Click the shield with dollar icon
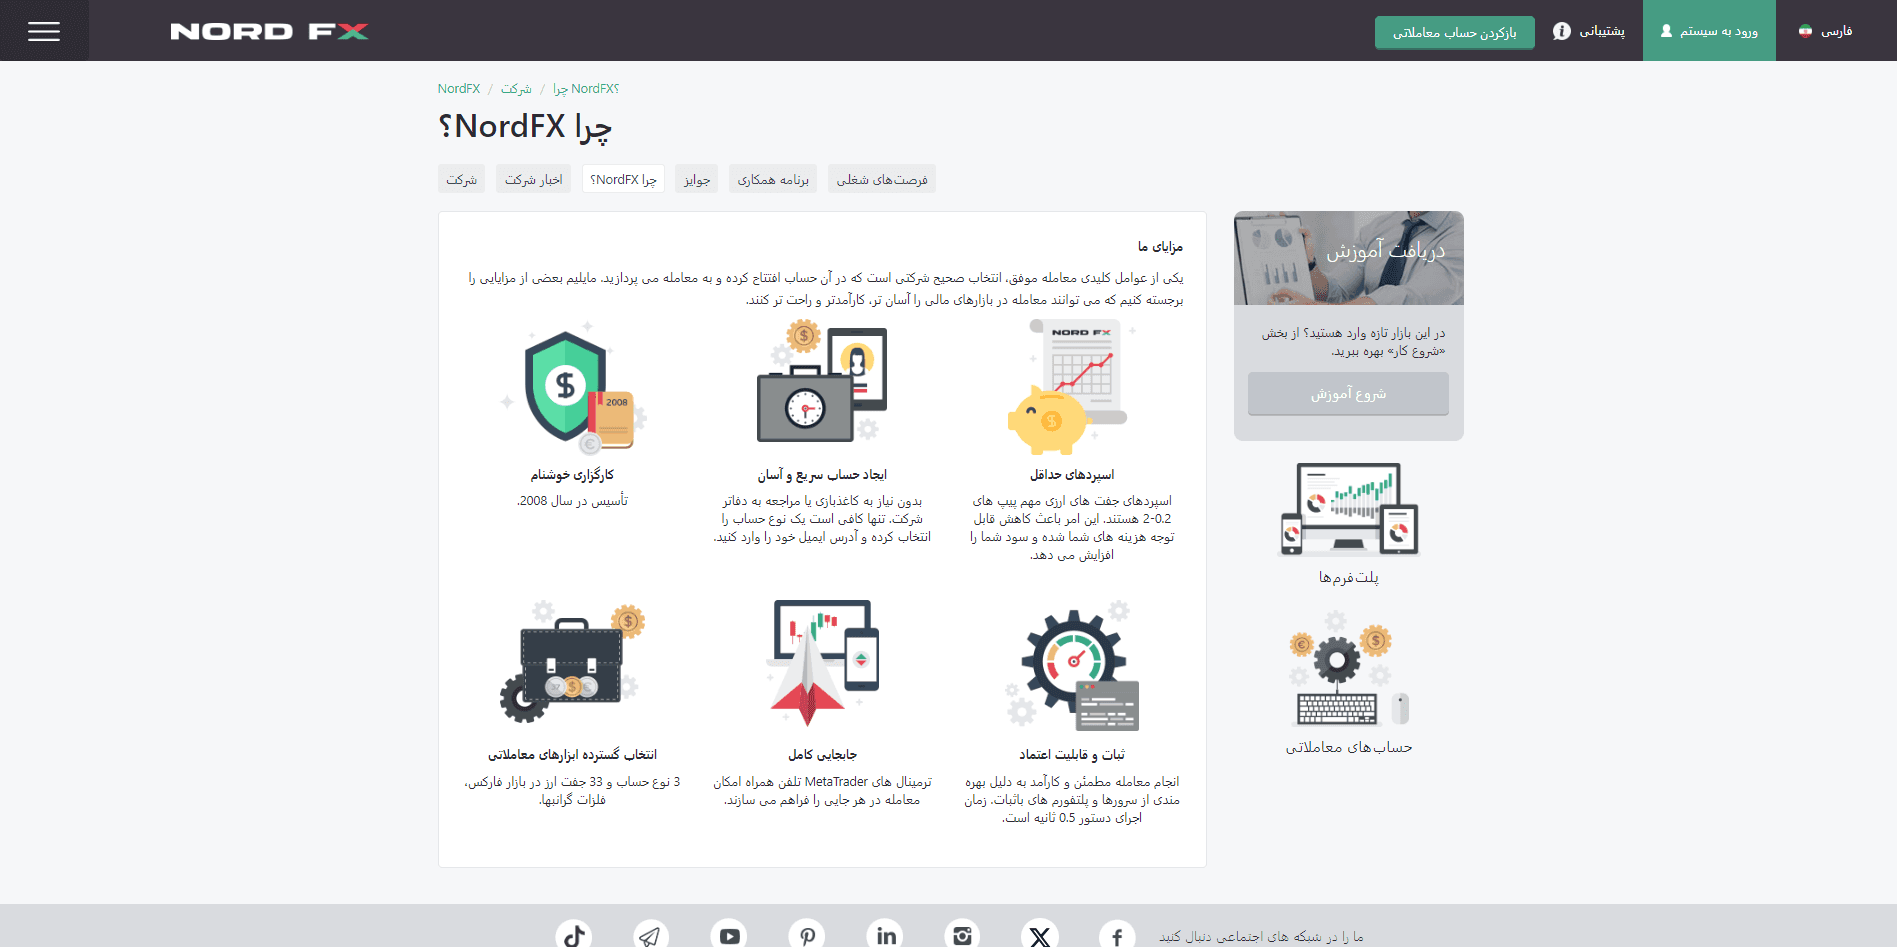The width and height of the screenshot is (1897, 947). (x=573, y=390)
